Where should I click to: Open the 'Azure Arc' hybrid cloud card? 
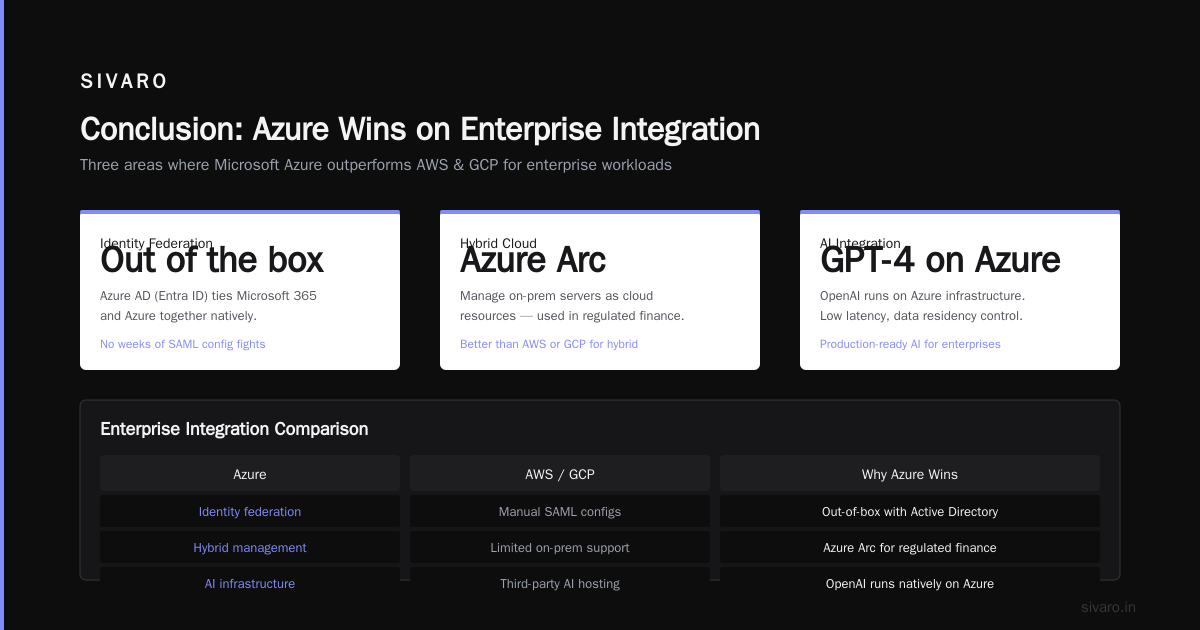click(x=600, y=290)
